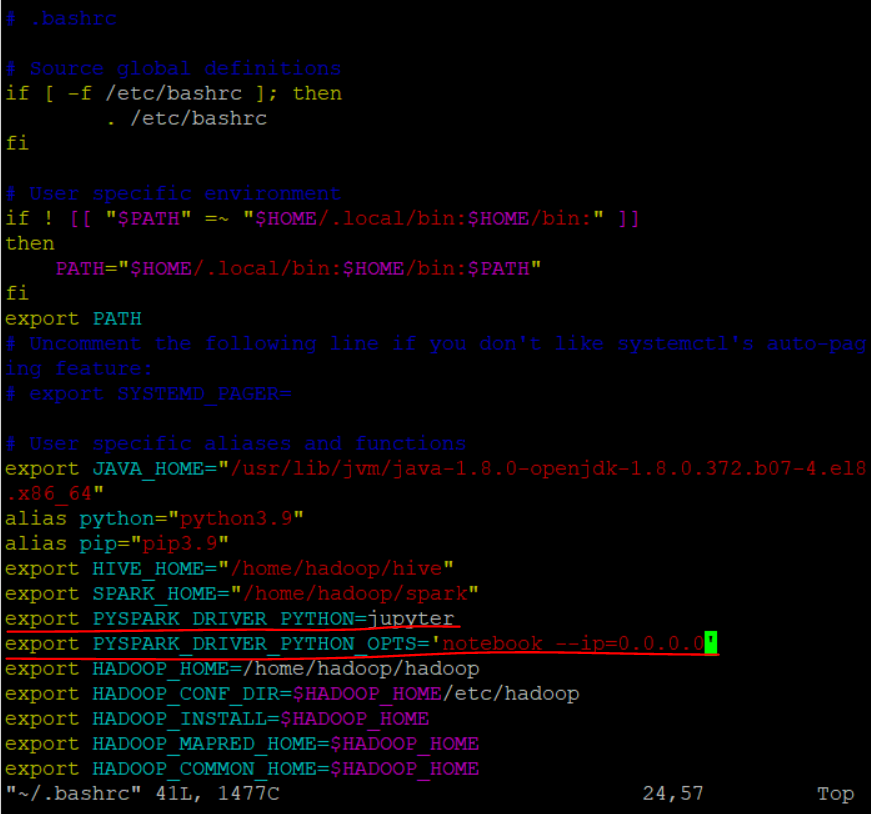Click the '# Source global definitions' comment
Viewport: 871px width, 814px height.
(173, 69)
